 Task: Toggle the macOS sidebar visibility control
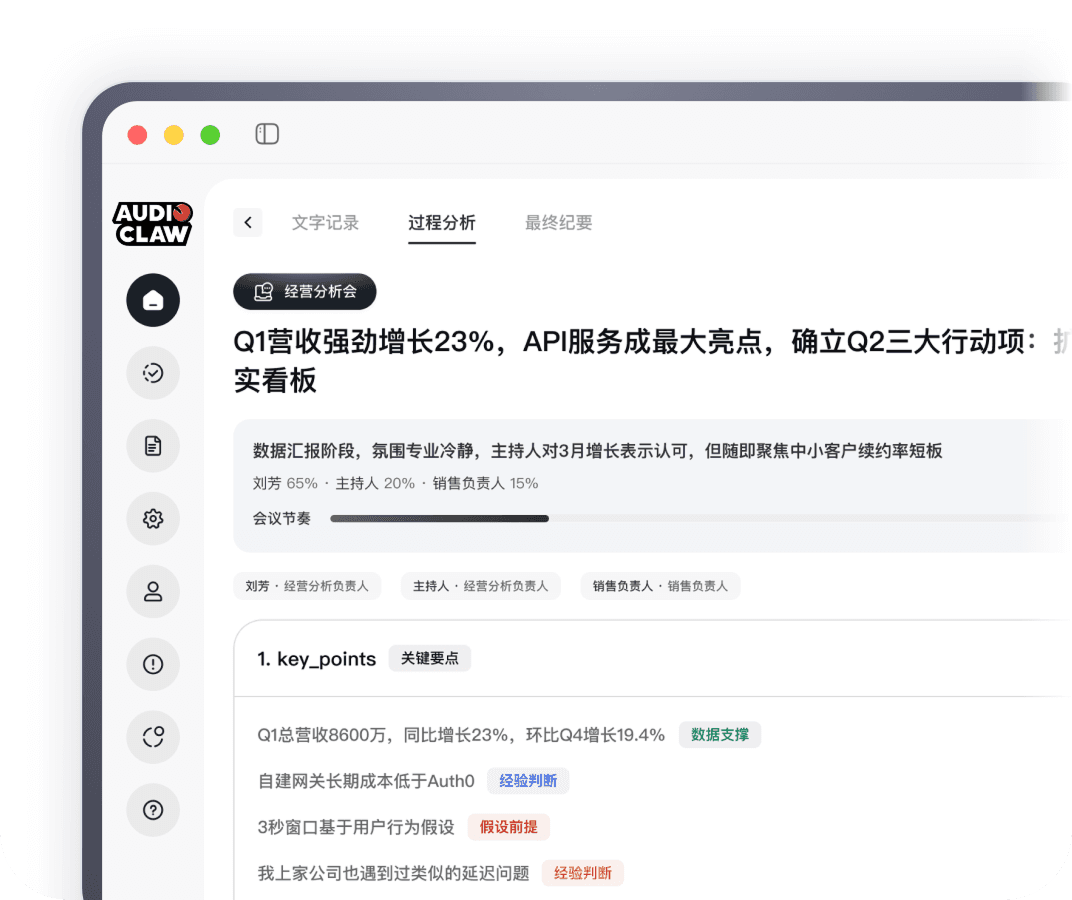coord(266,134)
